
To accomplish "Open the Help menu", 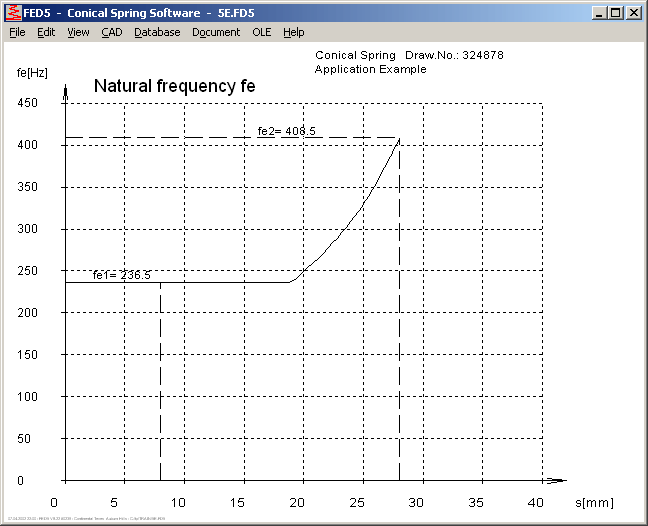I will tap(293, 32).
